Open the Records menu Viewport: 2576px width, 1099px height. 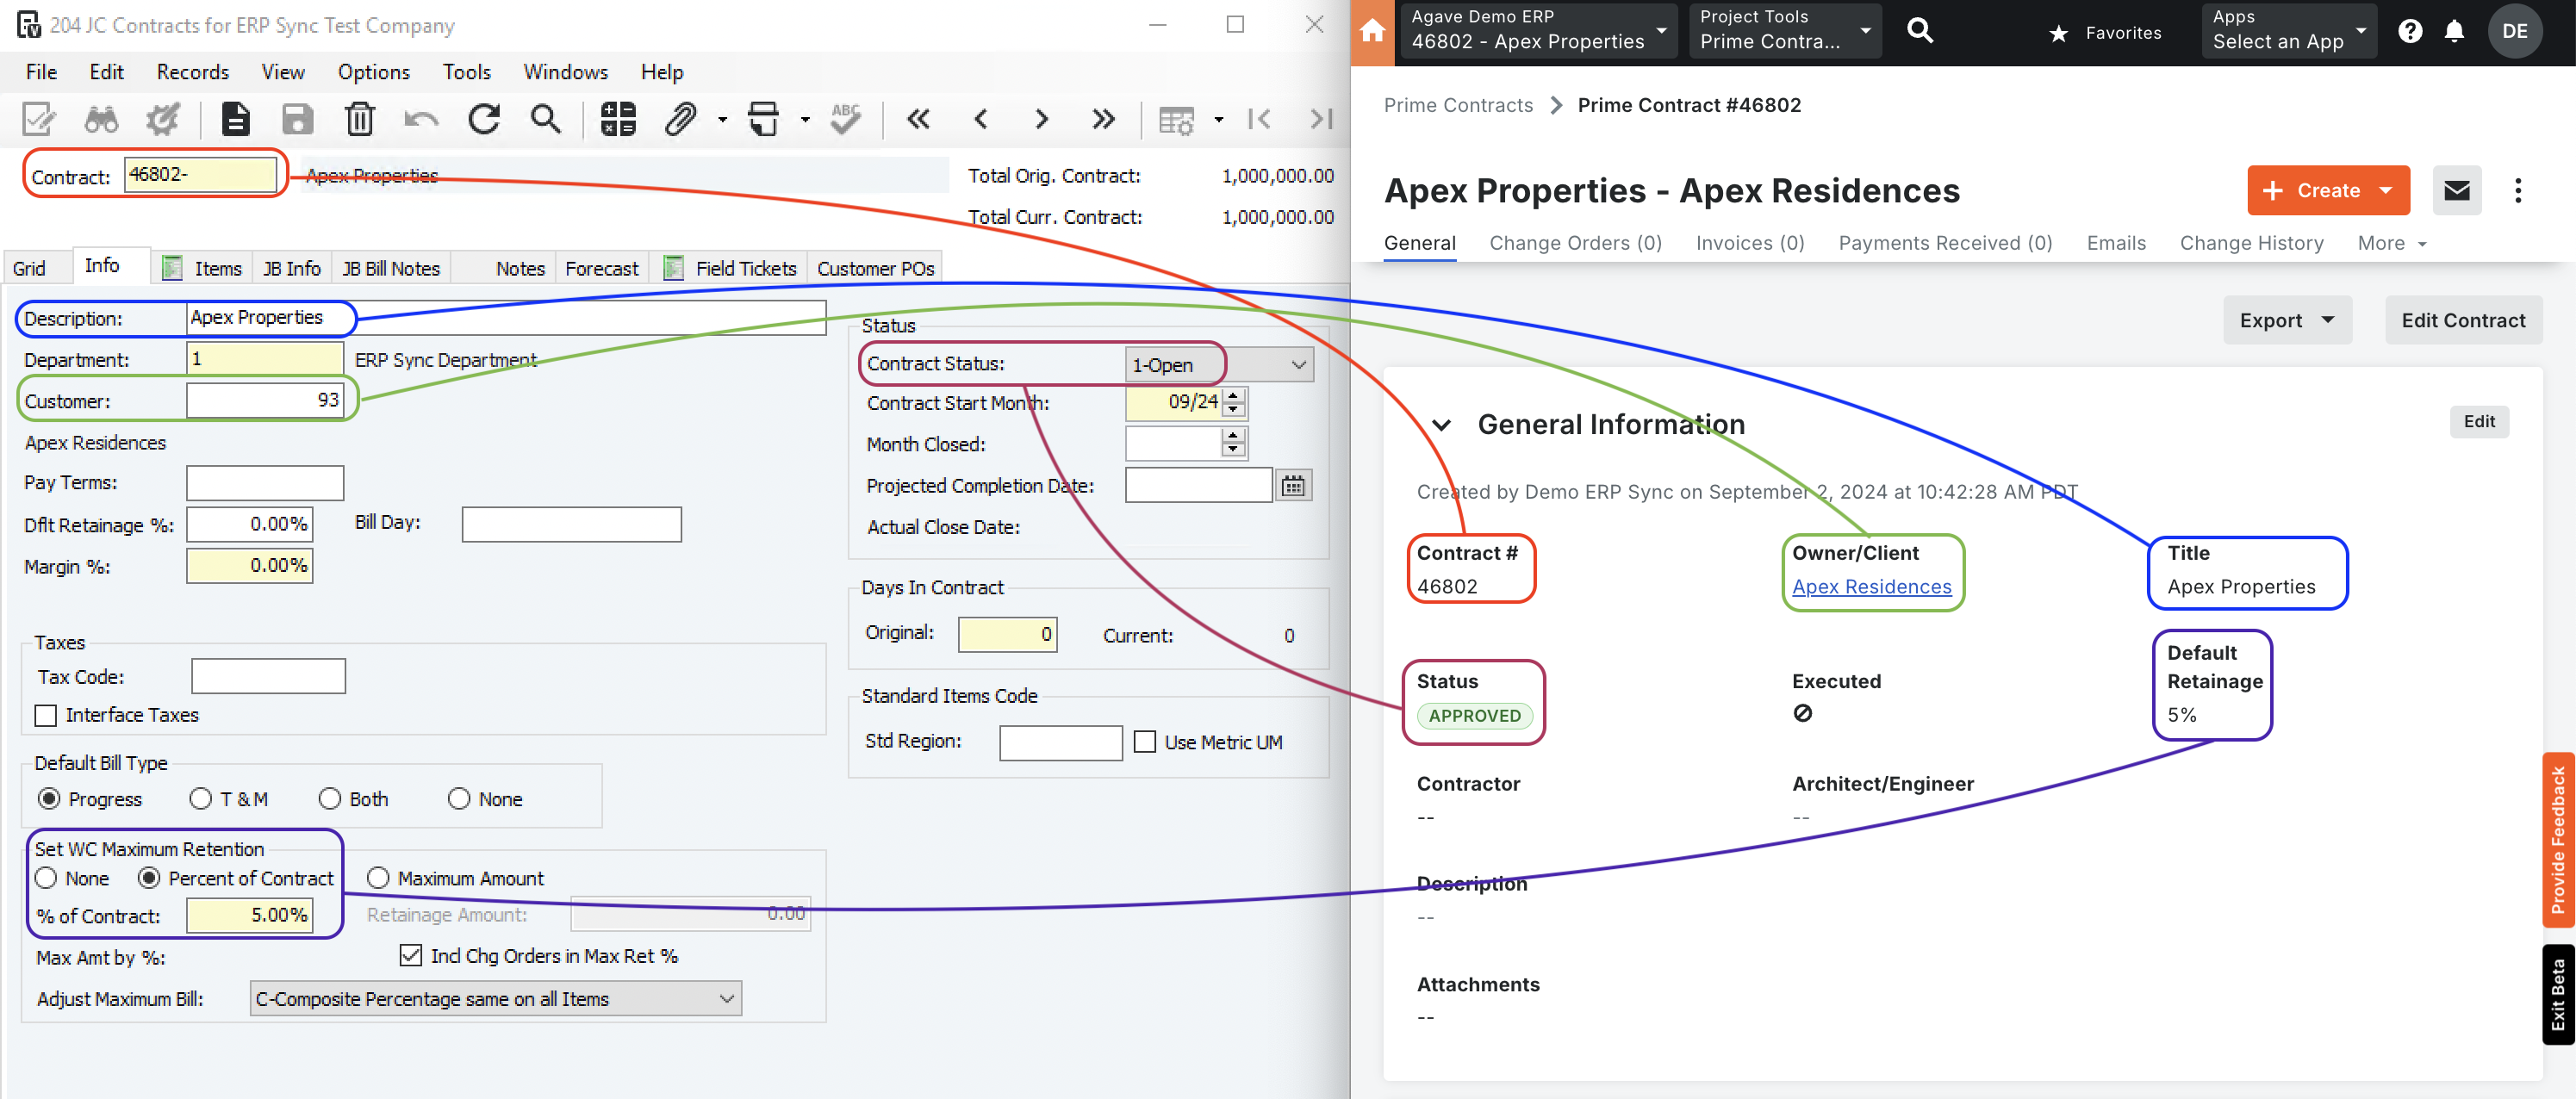(193, 72)
